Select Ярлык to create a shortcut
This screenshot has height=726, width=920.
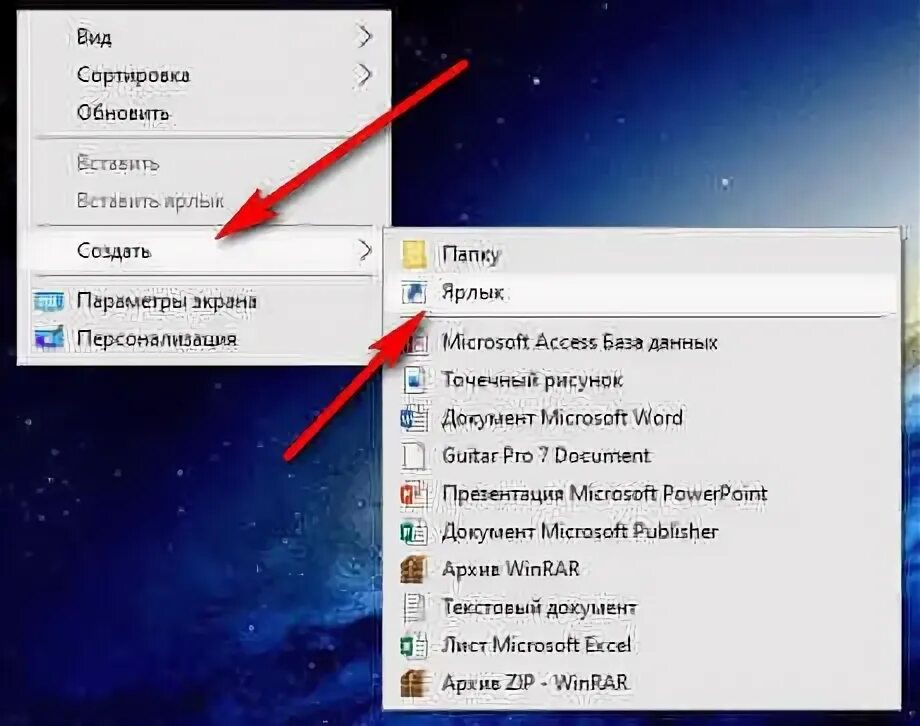pyautogui.click(x=642, y=292)
